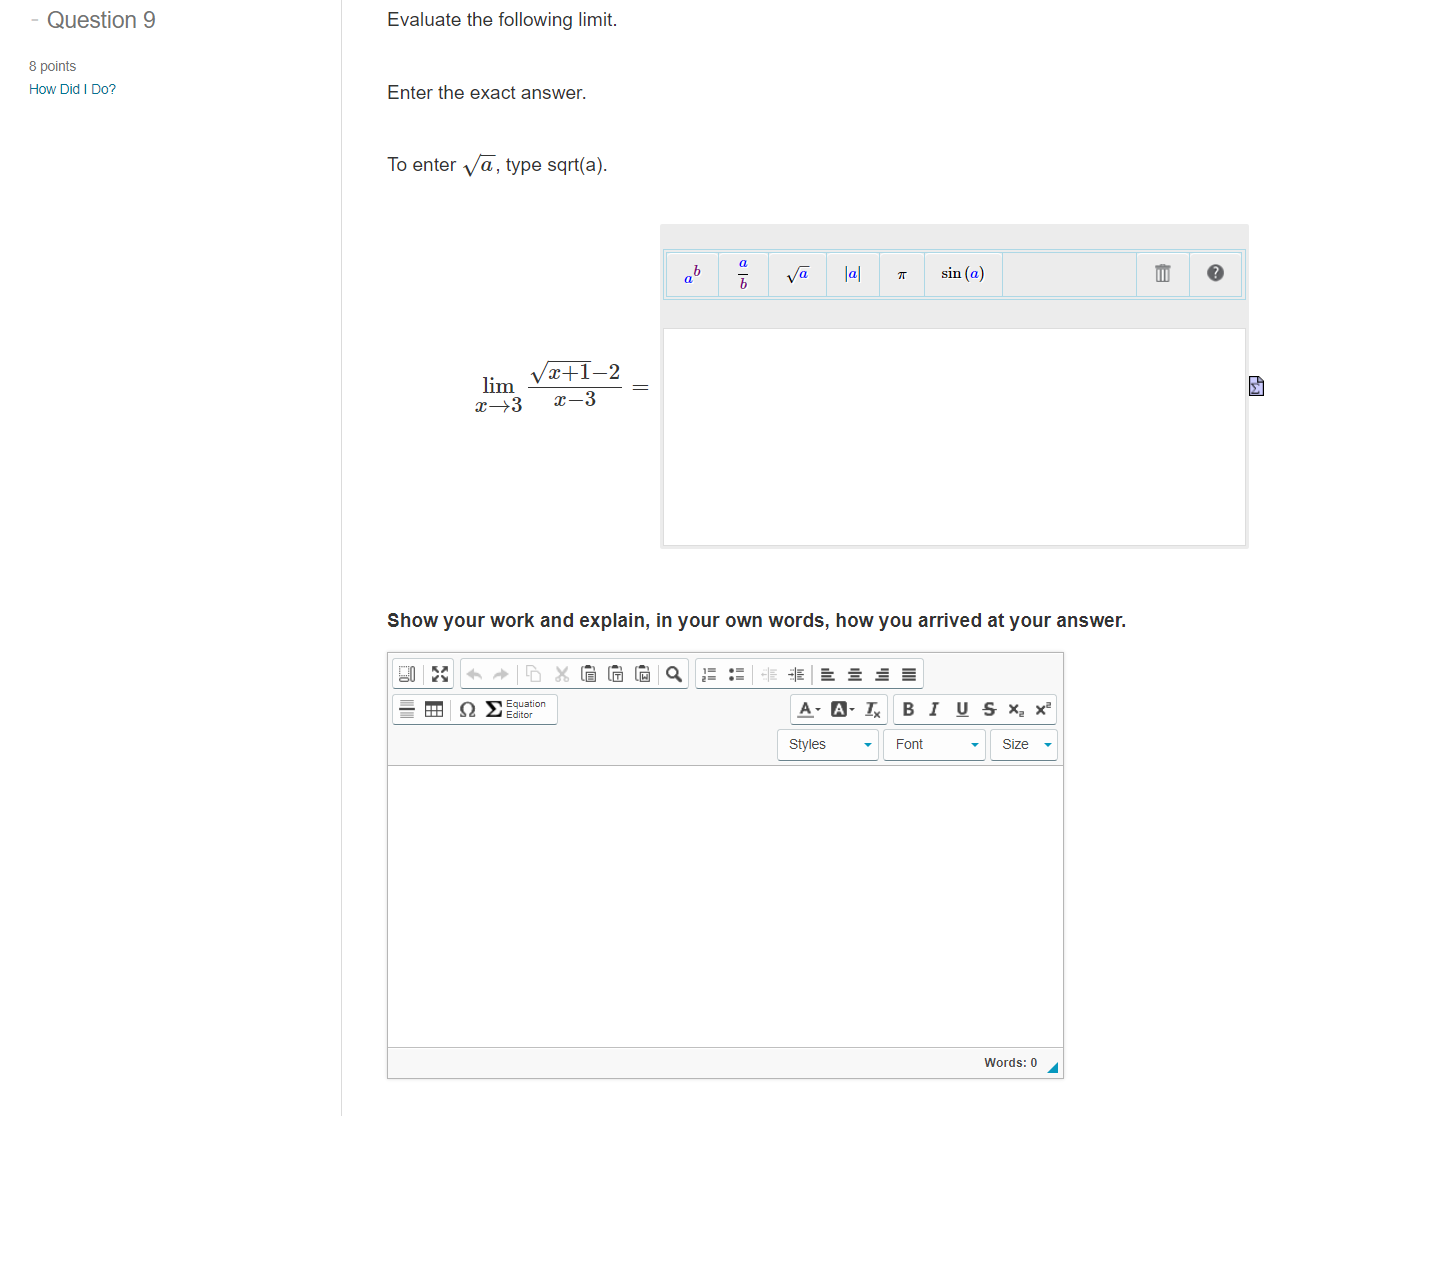Open equation toolbar help with question mark icon
The image size is (1449, 1274).
[1214, 273]
